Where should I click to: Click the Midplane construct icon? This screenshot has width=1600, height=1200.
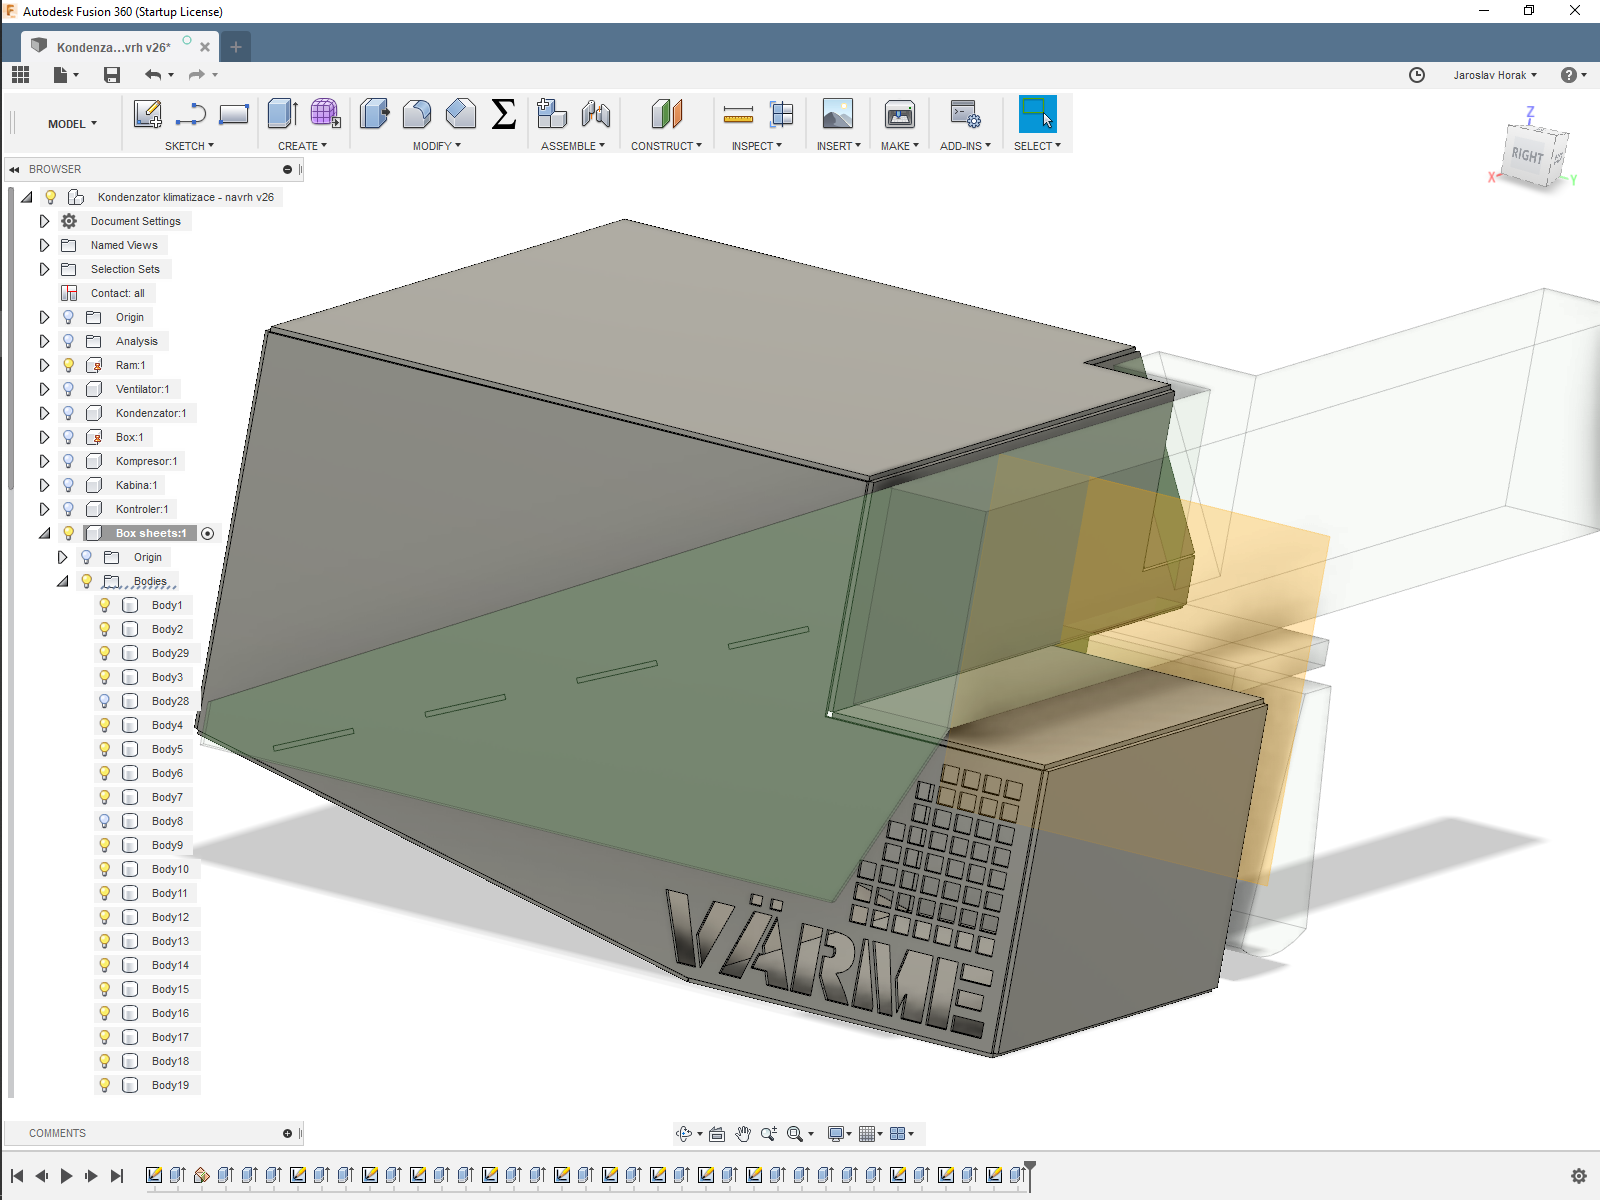[667, 114]
